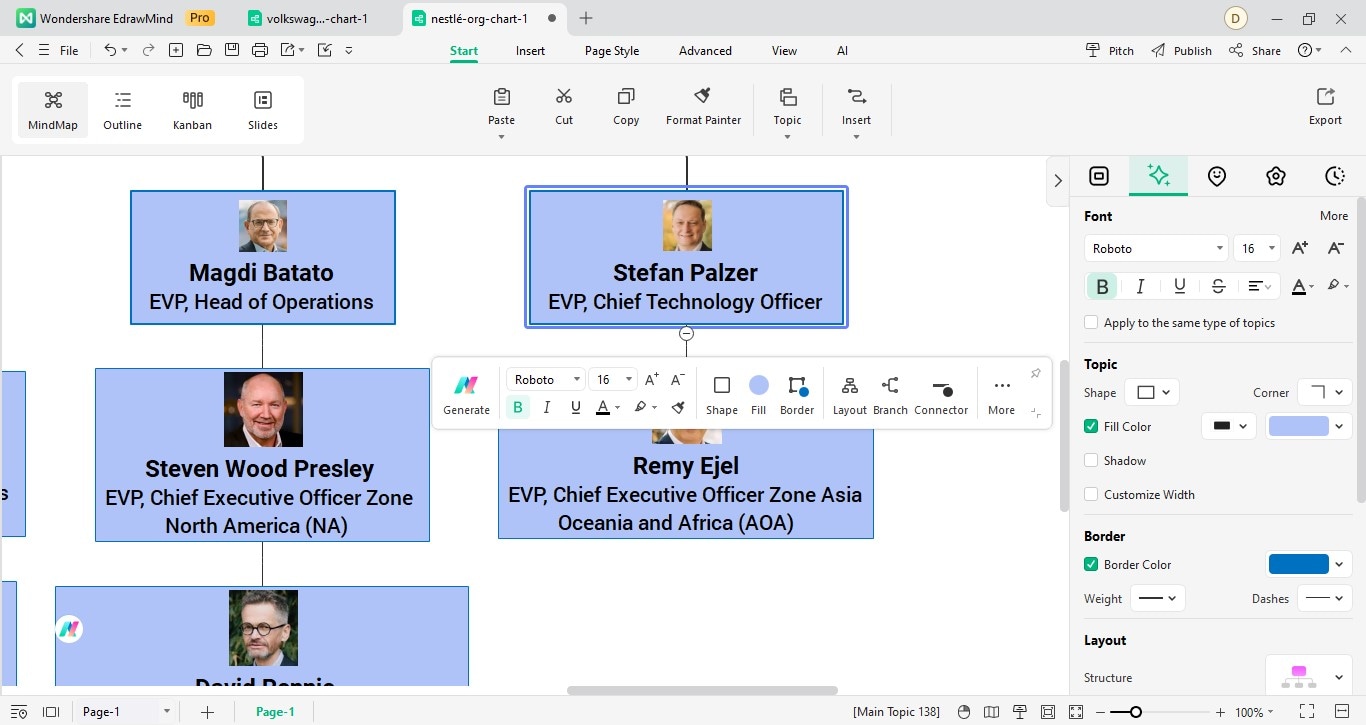1366x725 pixels.
Task: Uncheck the Fill Color checkbox
Action: coord(1091,426)
